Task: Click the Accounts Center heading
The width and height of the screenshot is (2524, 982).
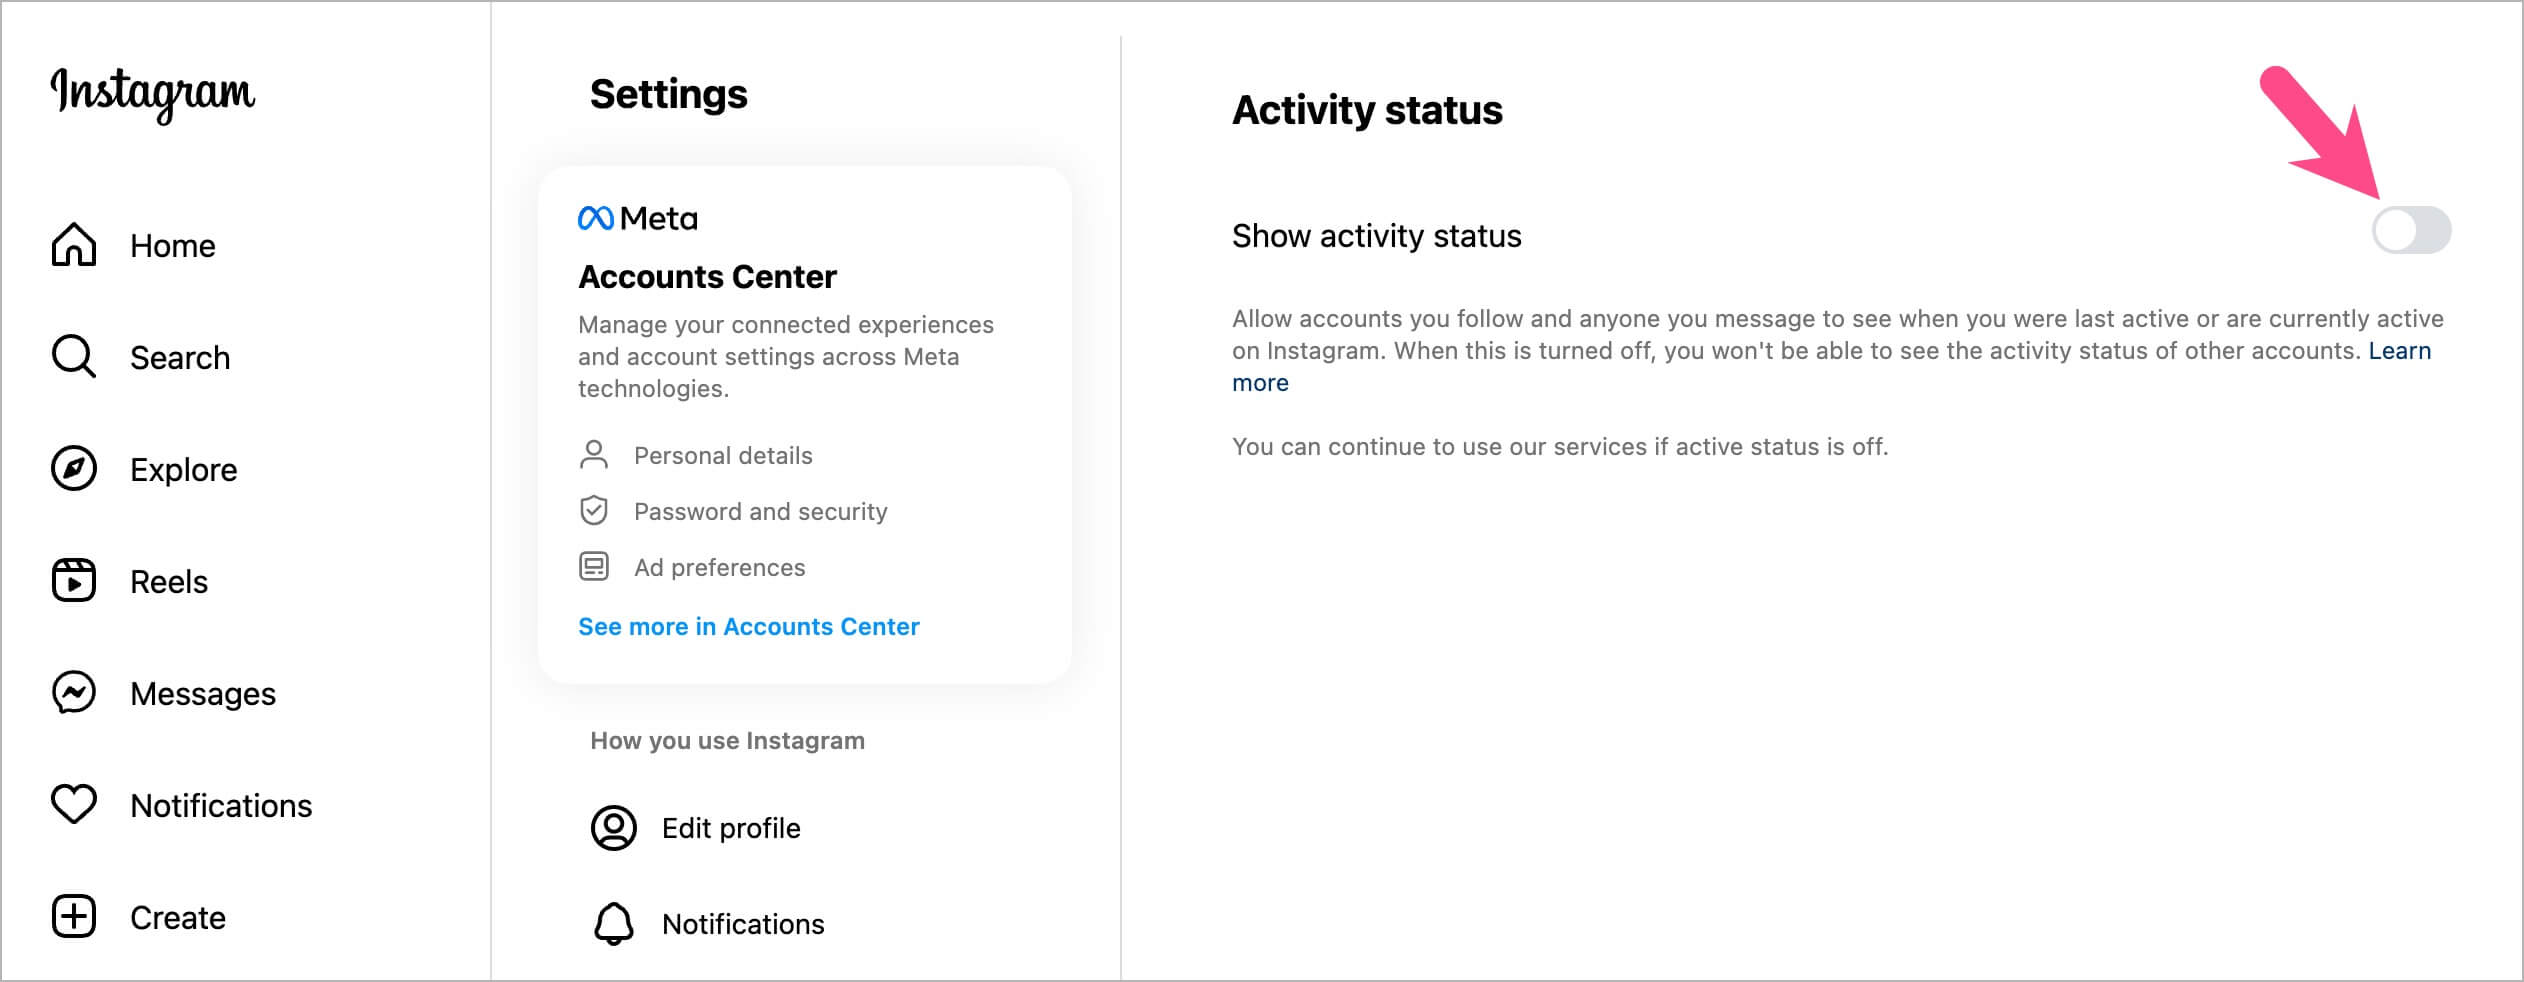Action: [x=707, y=277]
